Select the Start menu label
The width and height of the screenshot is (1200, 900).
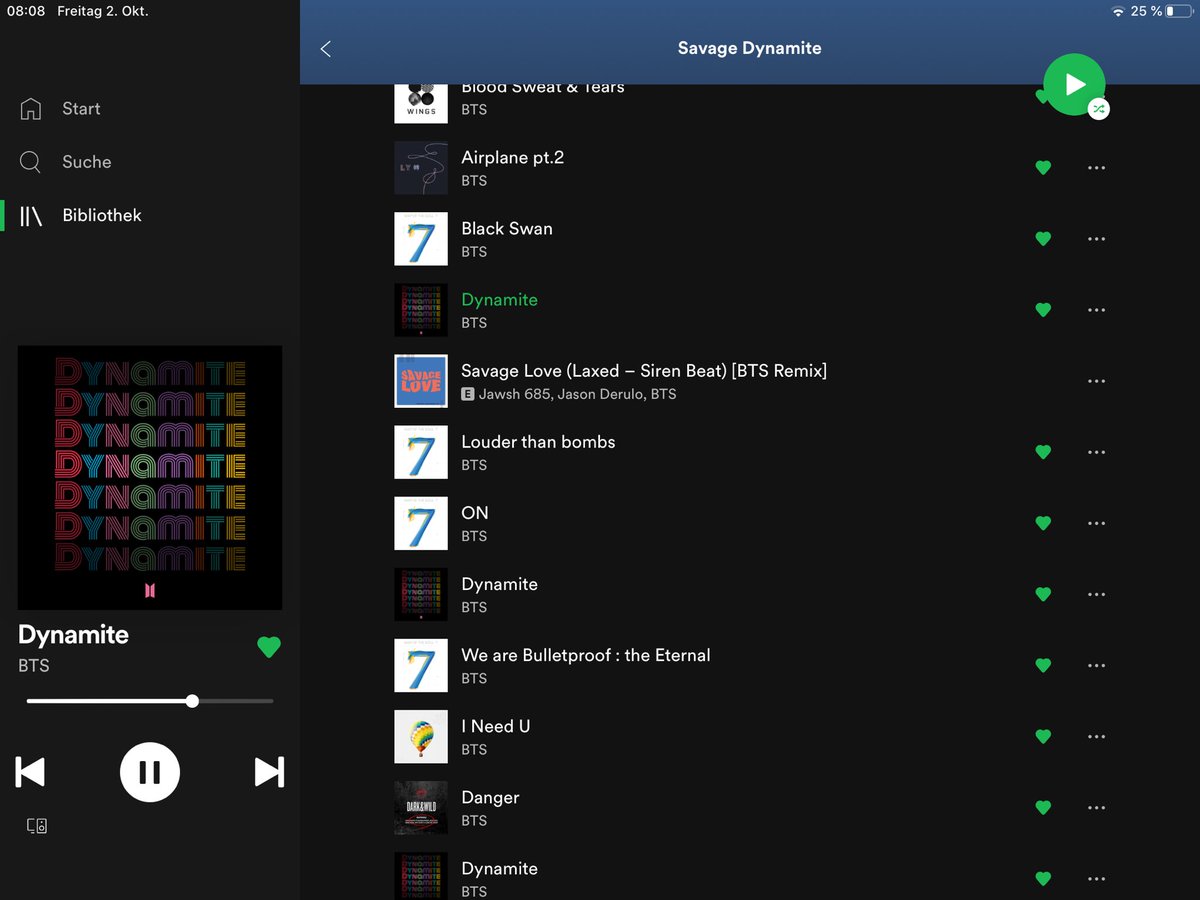click(81, 109)
